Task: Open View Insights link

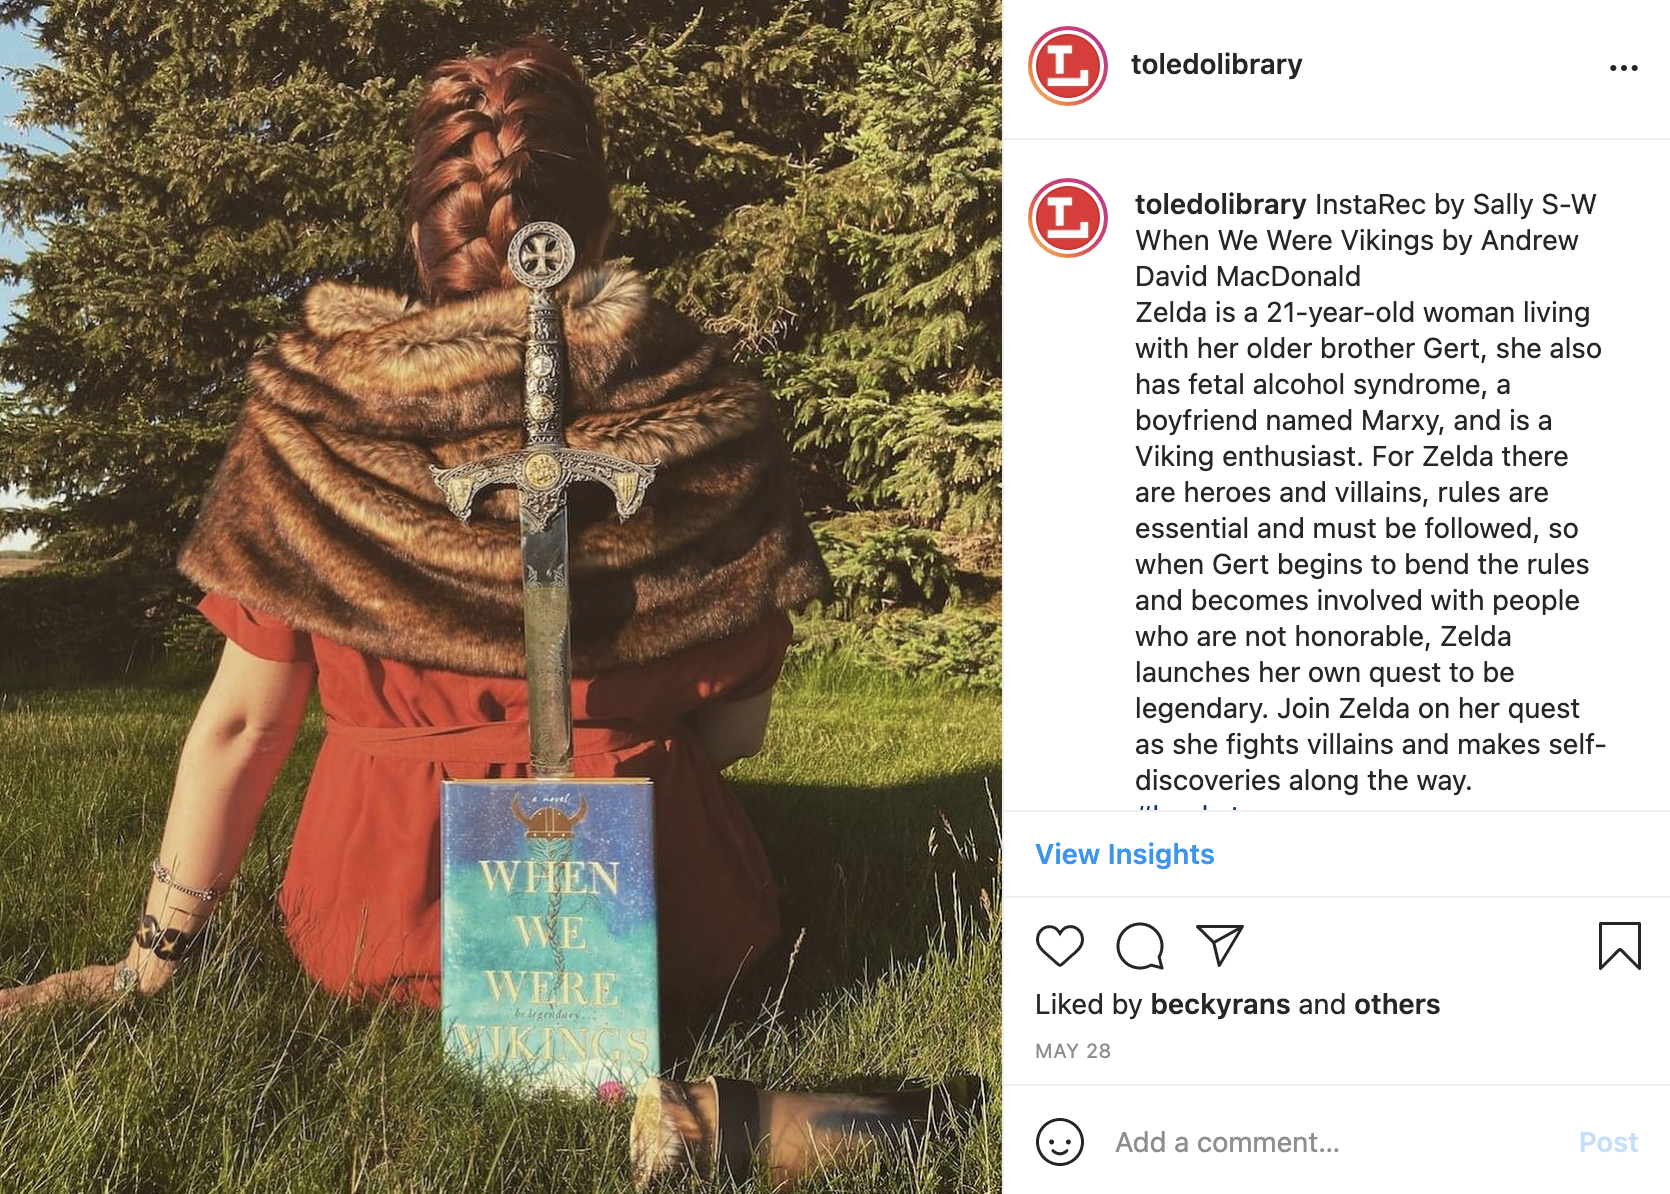Action: pyautogui.click(x=1124, y=854)
